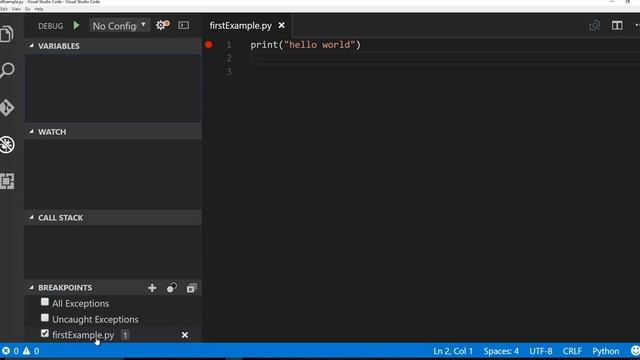The image size is (640, 360).
Task: Open the Extensions view icon
Action: [7, 181]
